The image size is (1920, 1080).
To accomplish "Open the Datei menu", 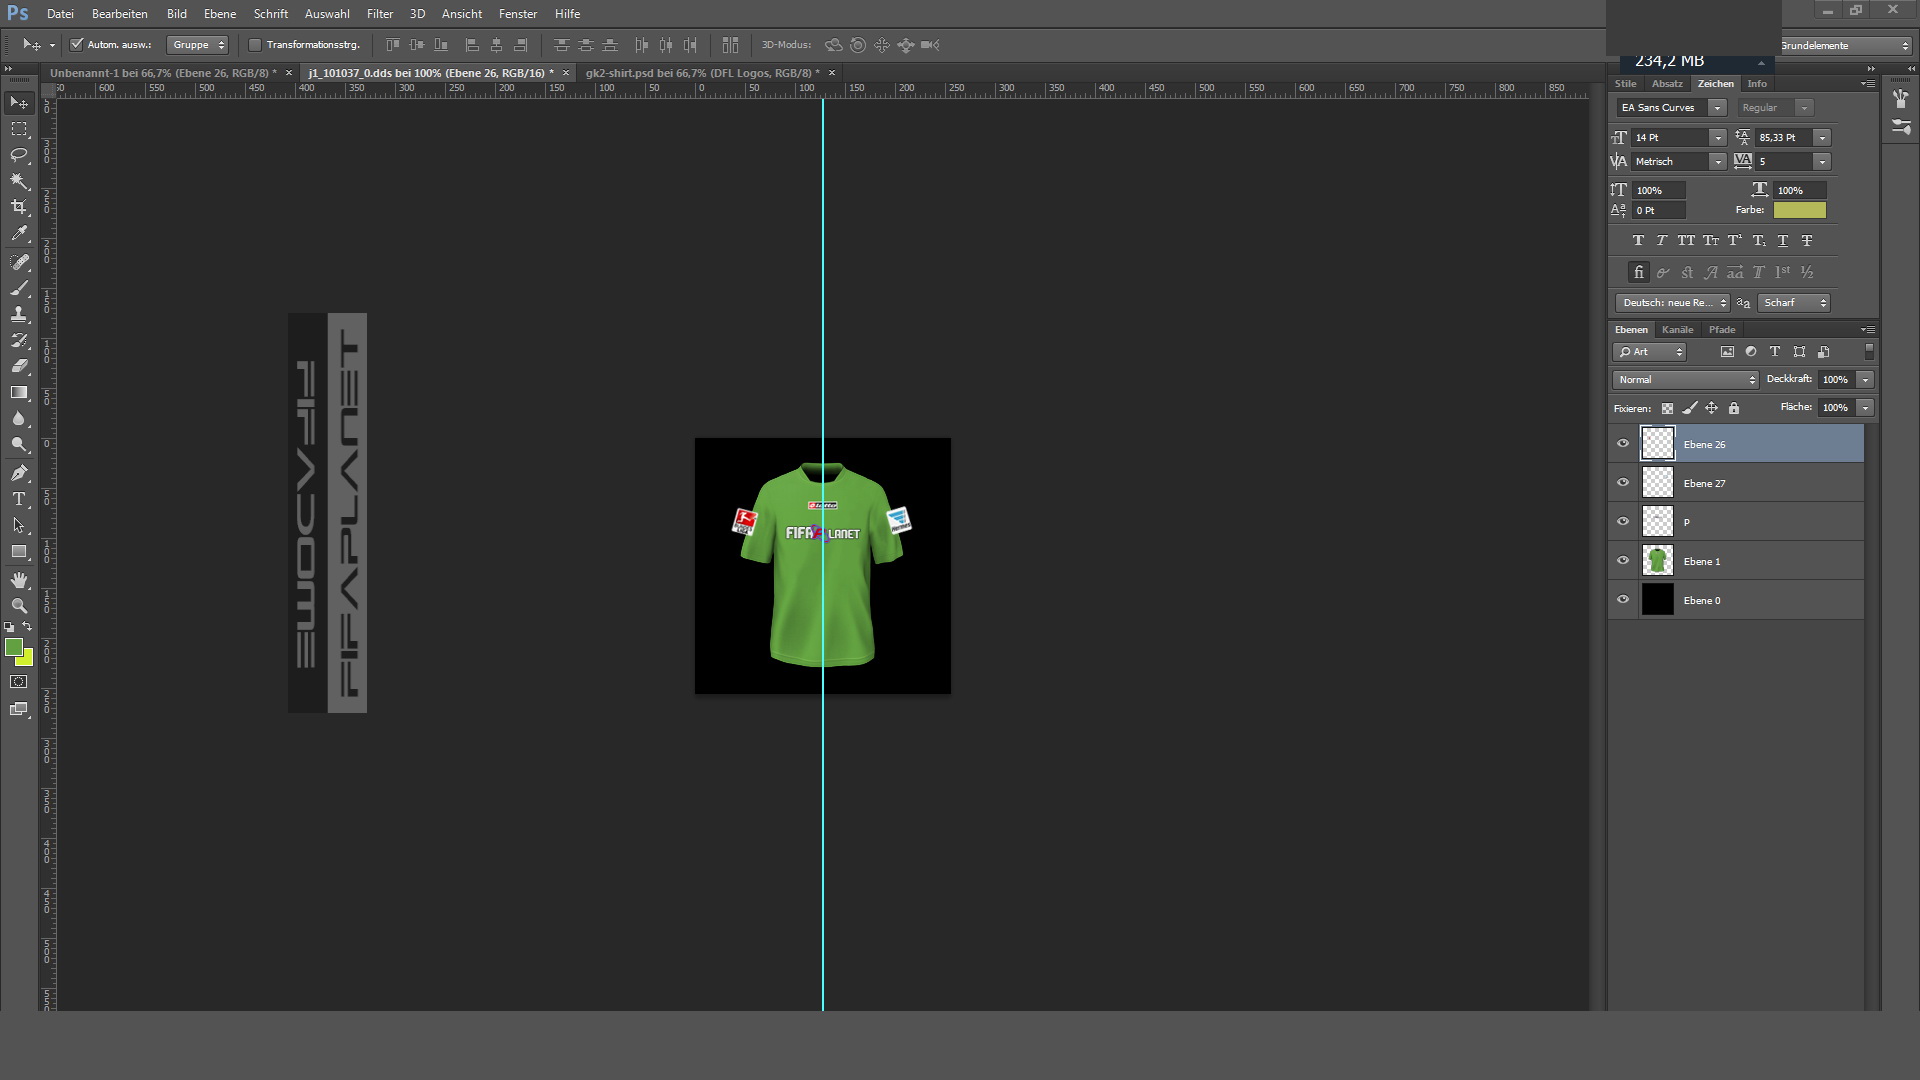I will [60, 14].
